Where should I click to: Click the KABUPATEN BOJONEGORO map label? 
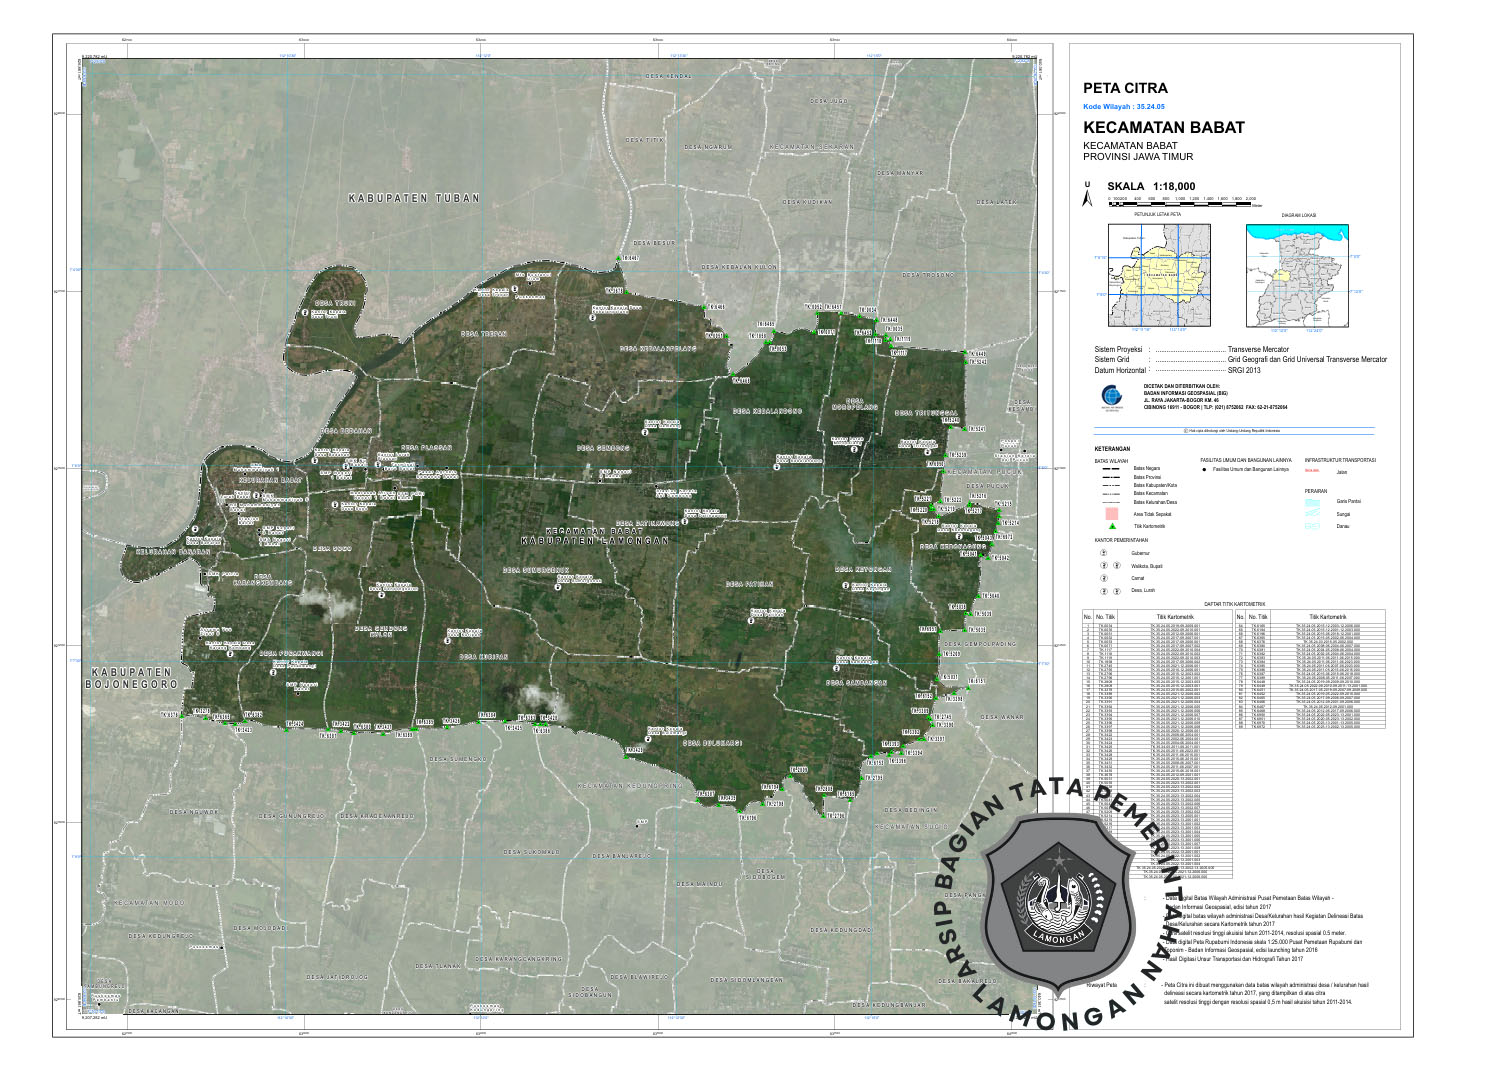point(132,678)
